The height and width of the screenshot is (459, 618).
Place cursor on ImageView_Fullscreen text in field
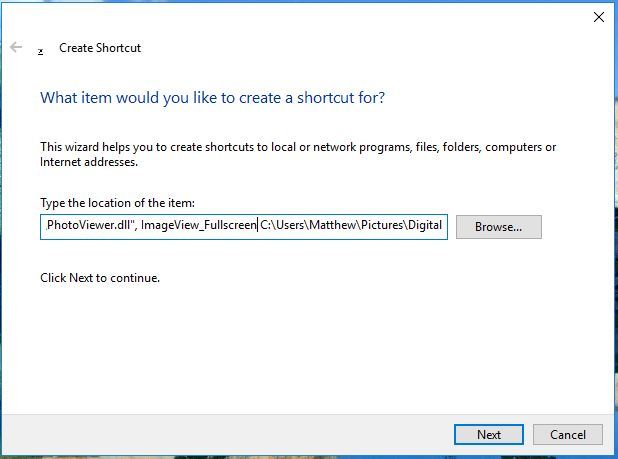tap(198, 225)
